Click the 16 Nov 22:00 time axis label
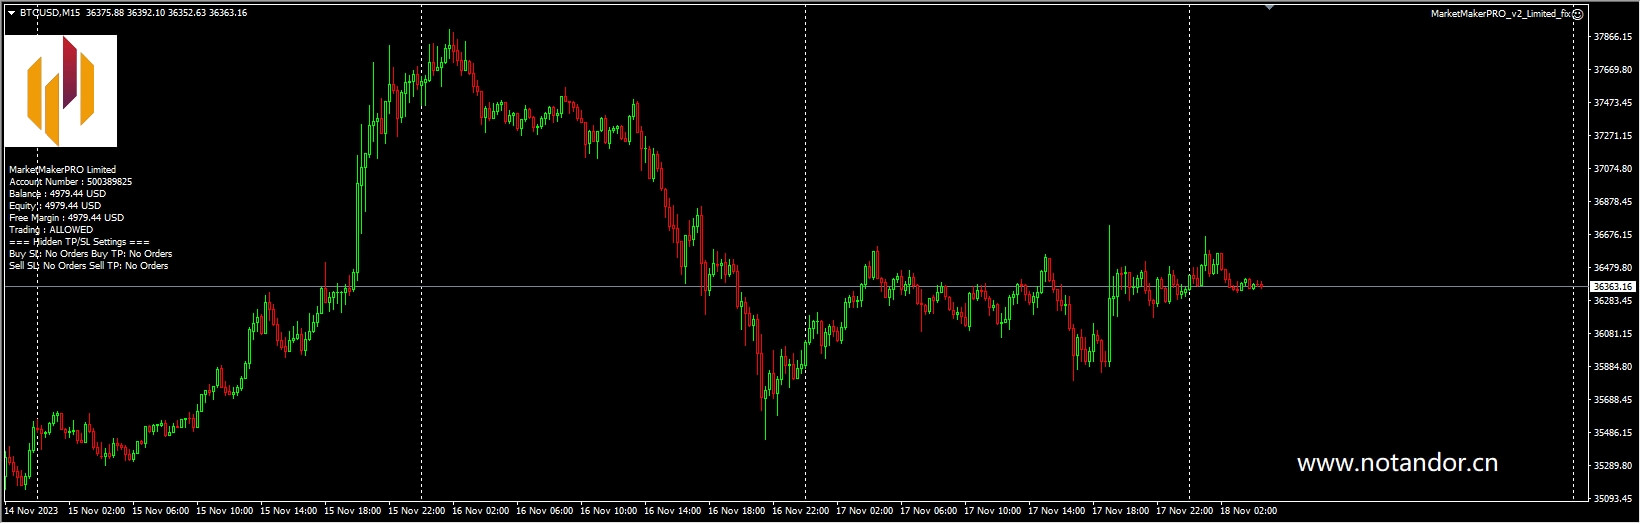1641x524 pixels. [801, 511]
